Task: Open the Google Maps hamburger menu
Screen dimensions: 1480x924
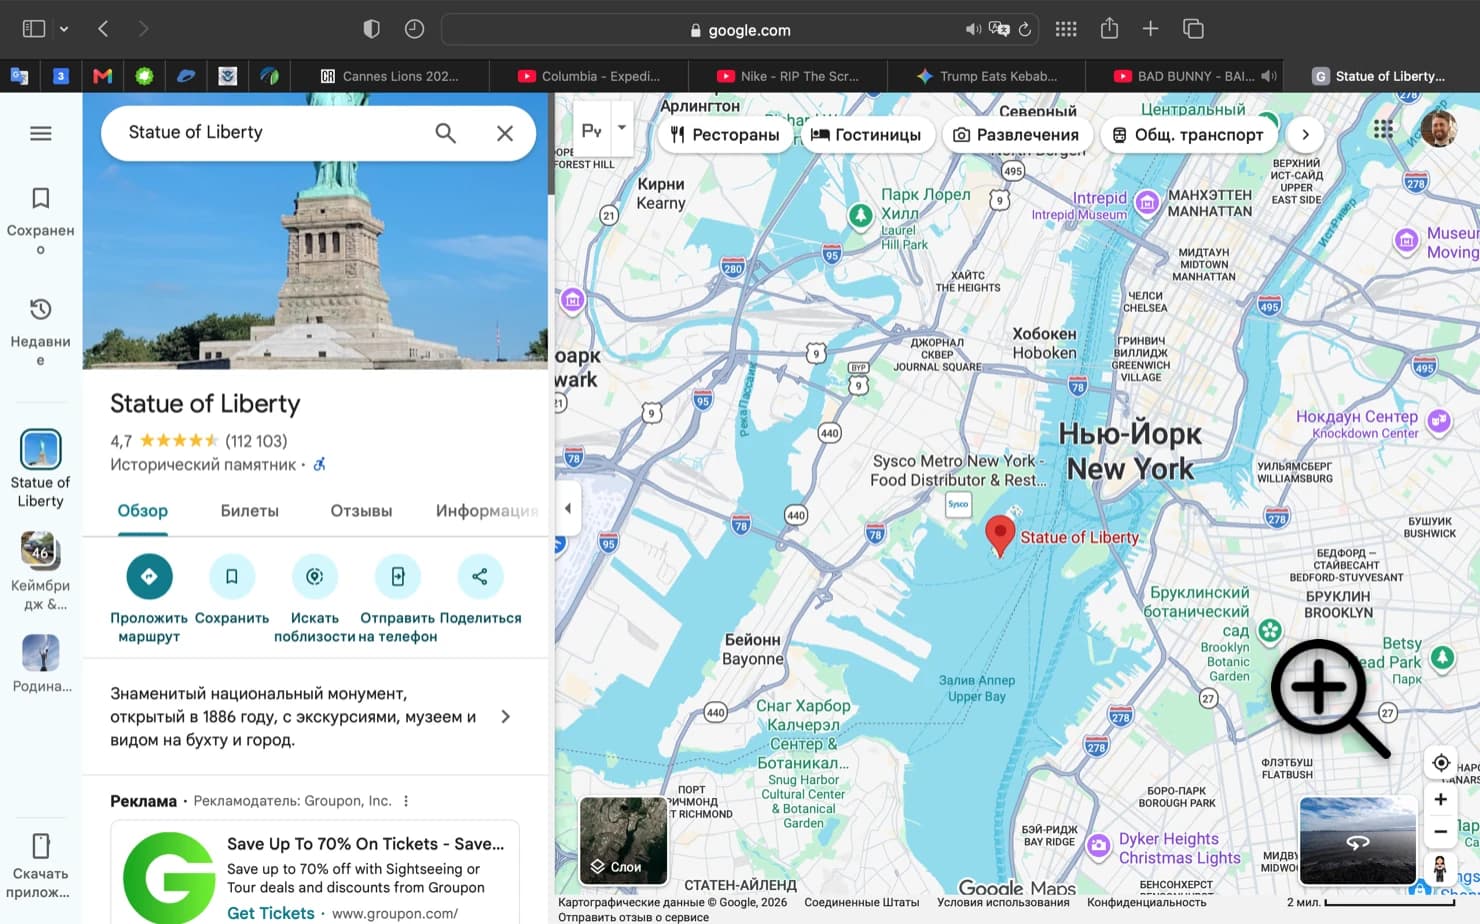Action: [x=41, y=133]
